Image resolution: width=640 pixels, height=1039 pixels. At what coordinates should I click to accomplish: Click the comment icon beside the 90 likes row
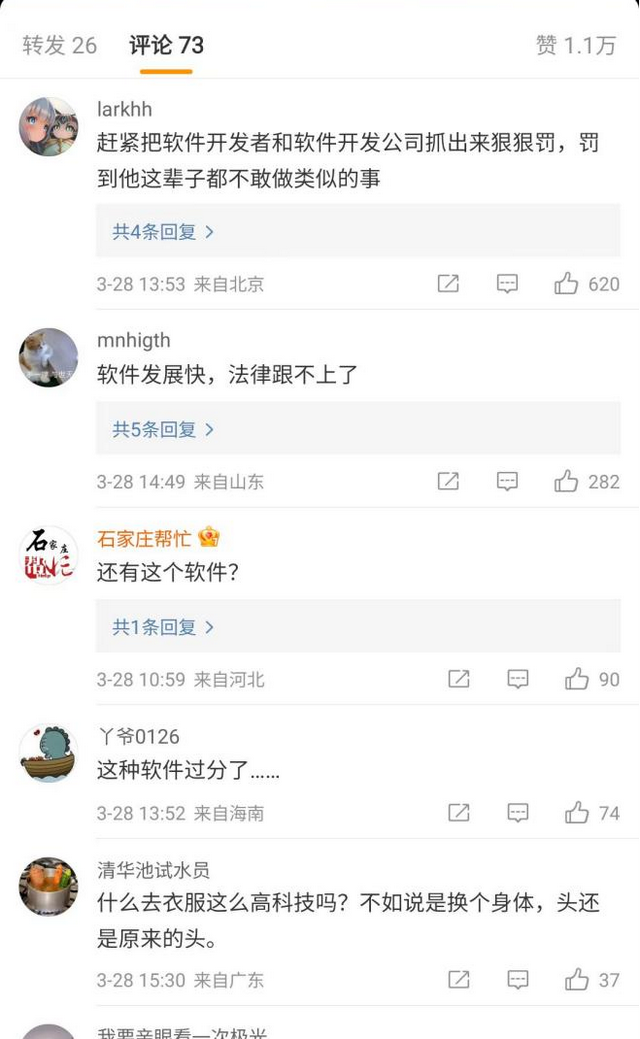click(517, 679)
